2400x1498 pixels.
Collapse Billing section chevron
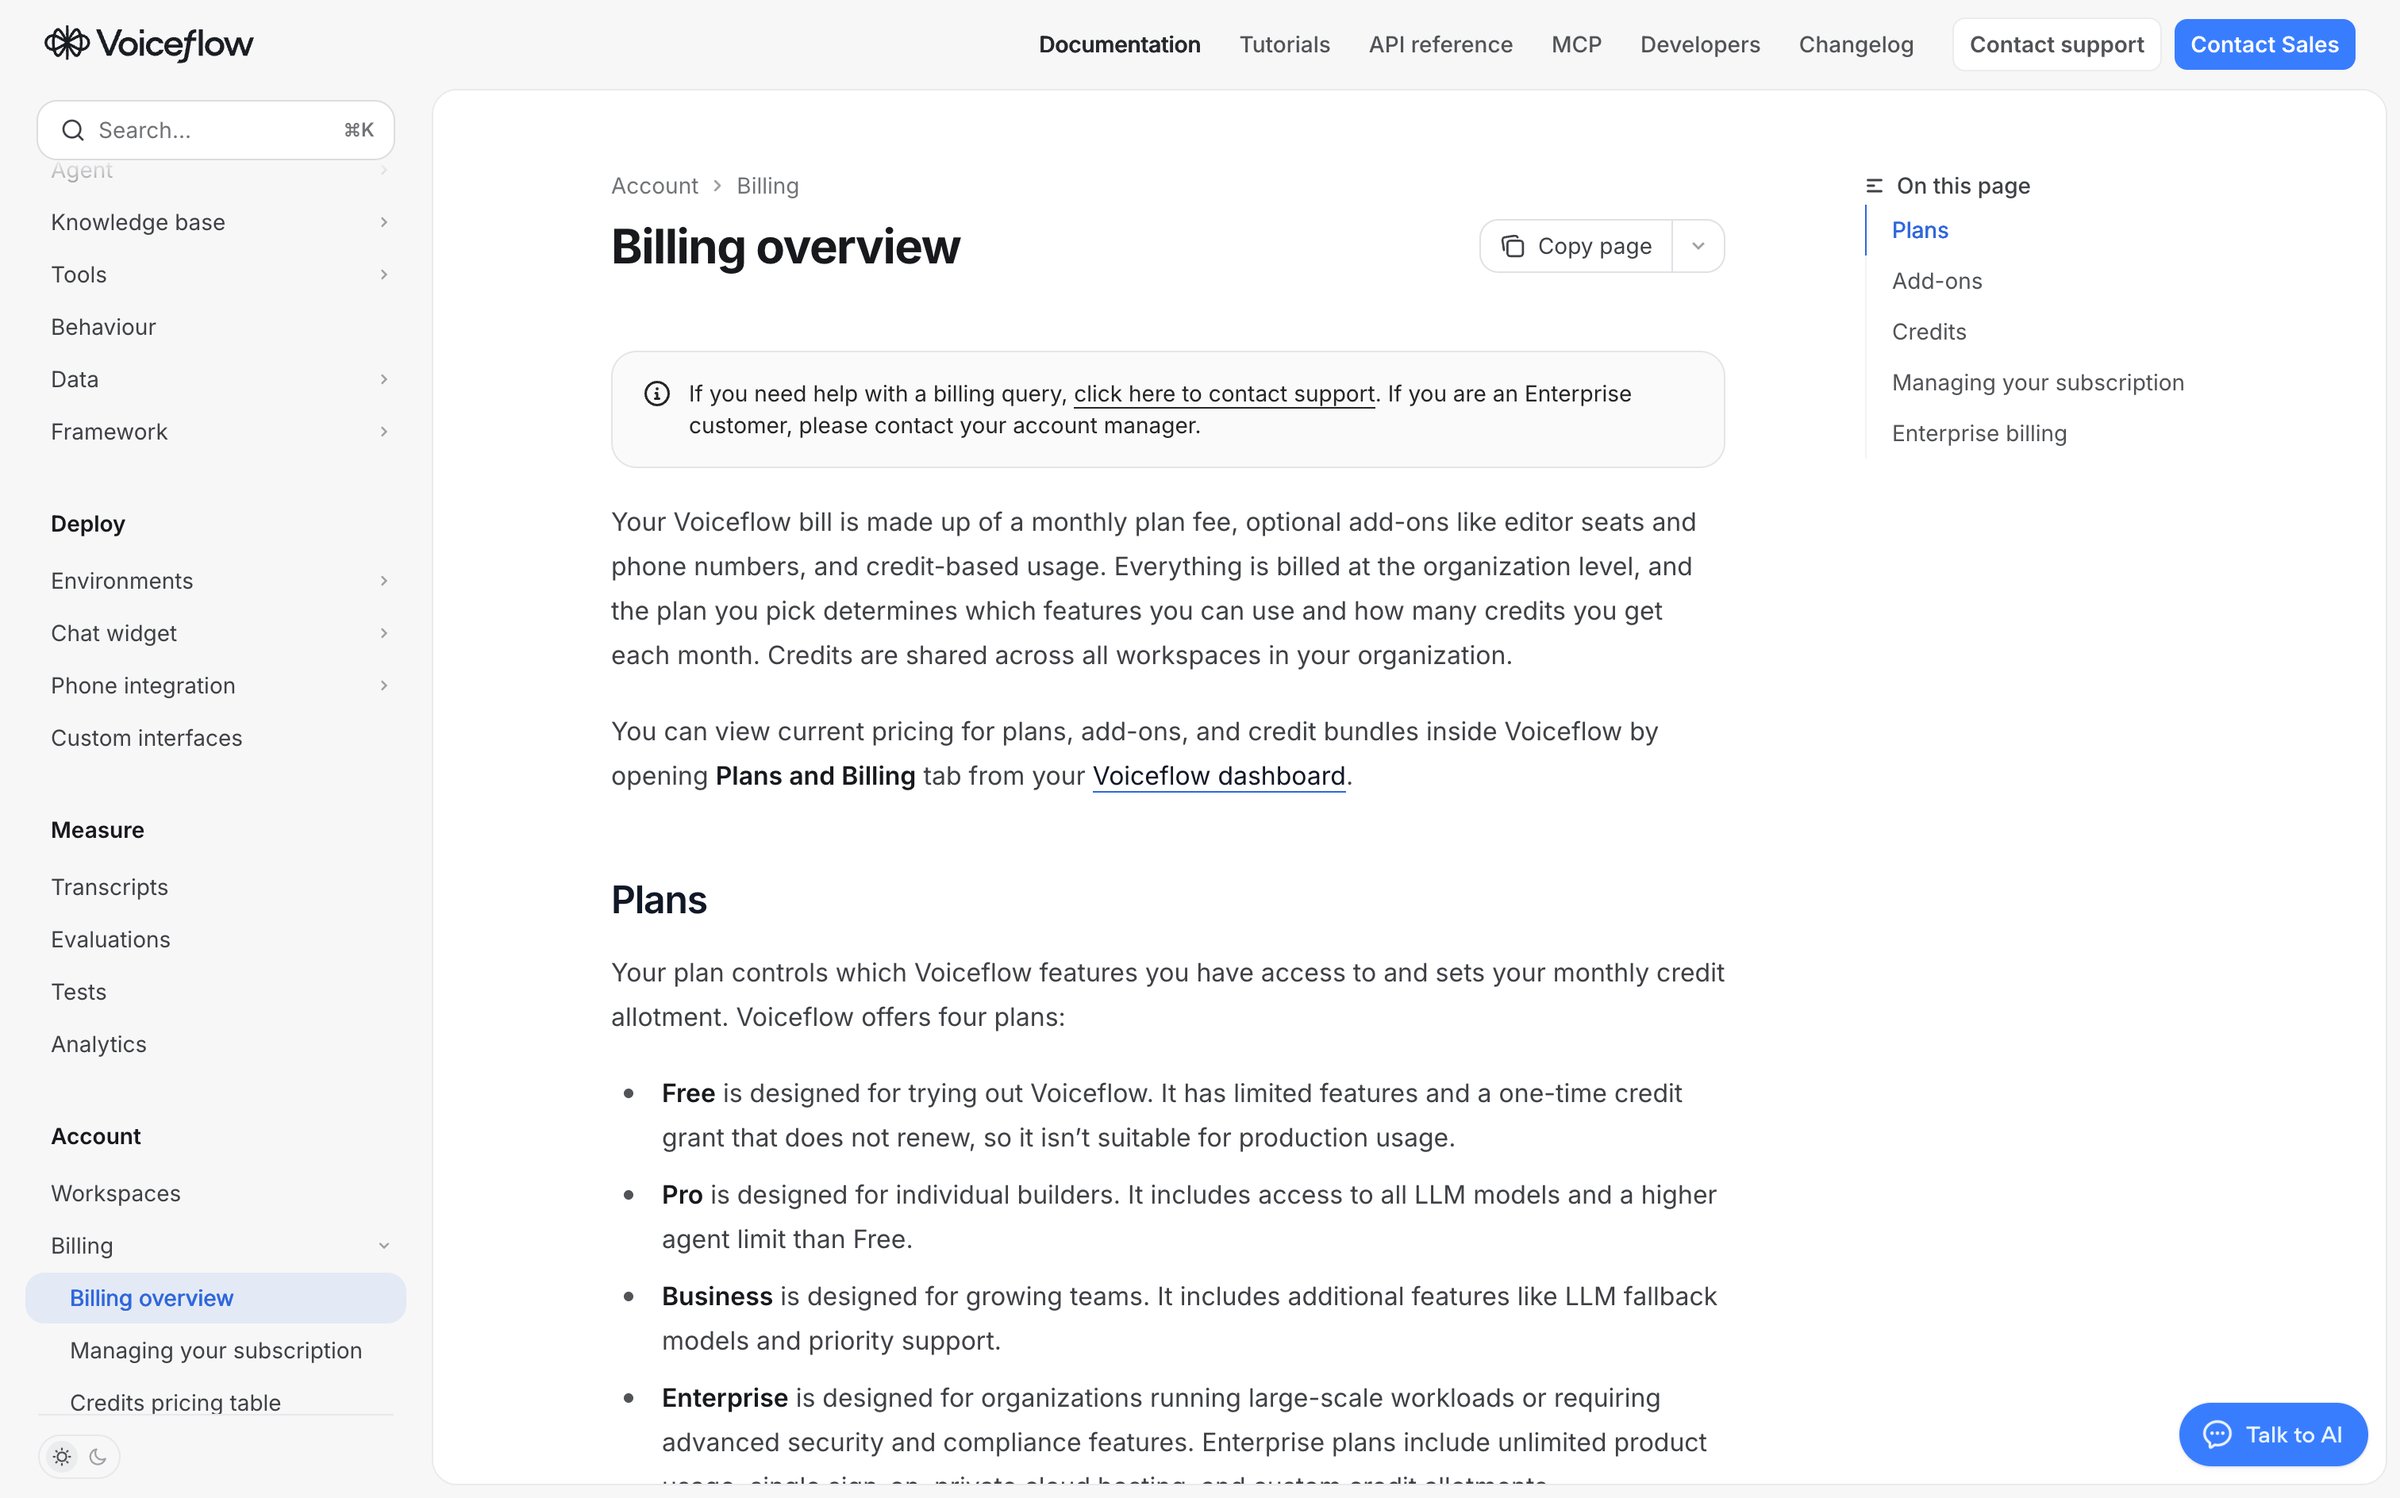[x=384, y=1245]
